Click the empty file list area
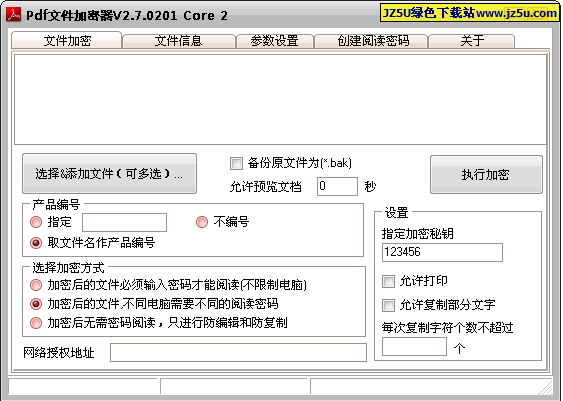563x401 pixels. (280, 99)
